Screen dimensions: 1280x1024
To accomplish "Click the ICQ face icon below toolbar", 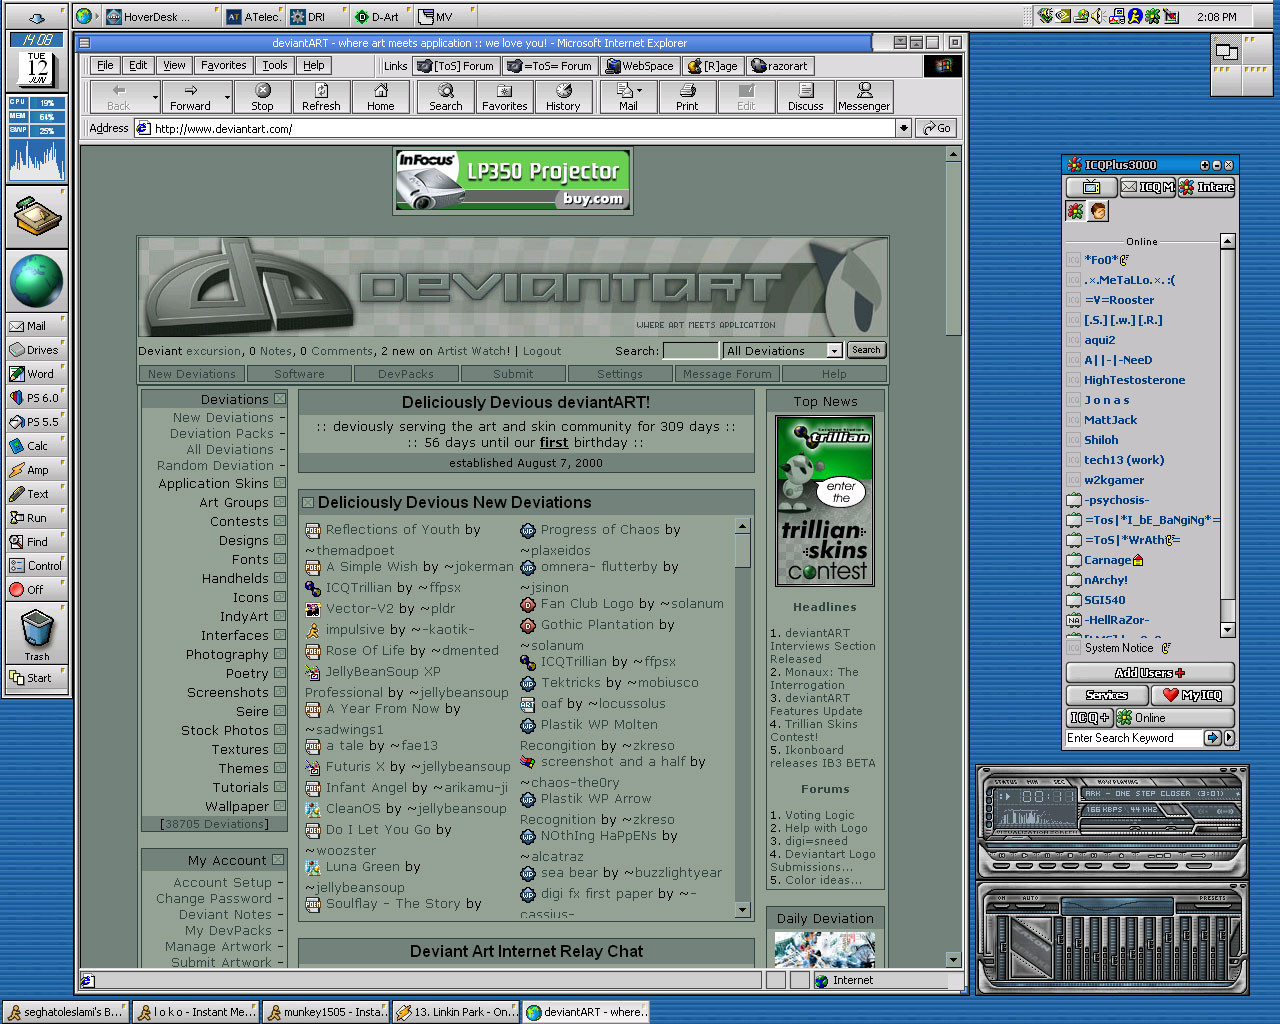I will (1098, 211).
